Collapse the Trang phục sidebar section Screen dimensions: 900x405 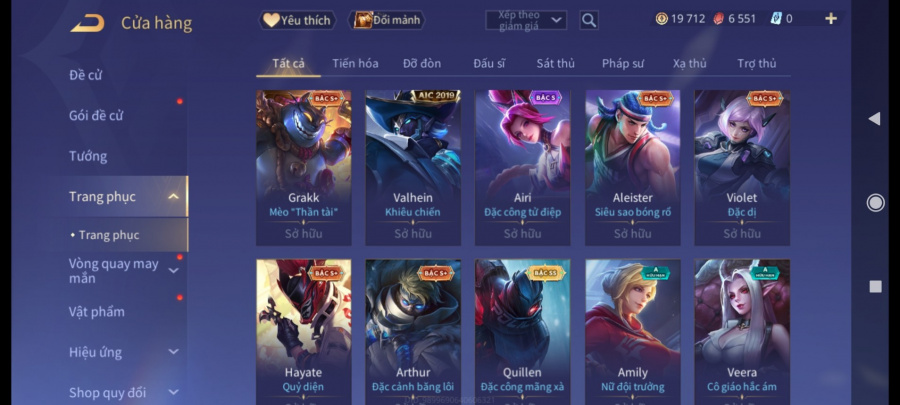click(173, 197)
